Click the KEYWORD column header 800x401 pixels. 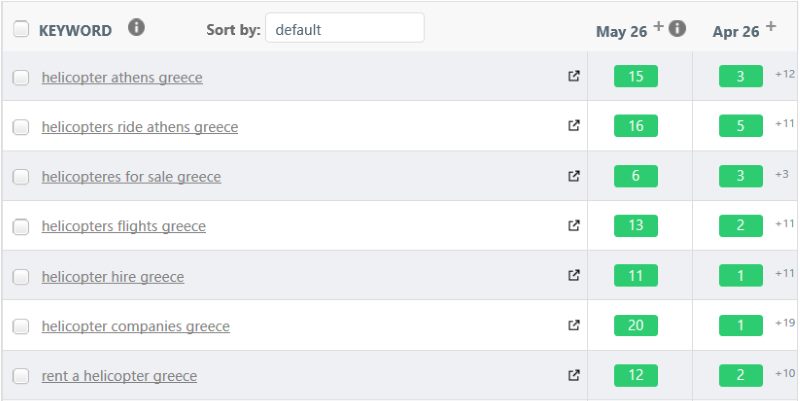pyautogui.click(x=75, y=31)
